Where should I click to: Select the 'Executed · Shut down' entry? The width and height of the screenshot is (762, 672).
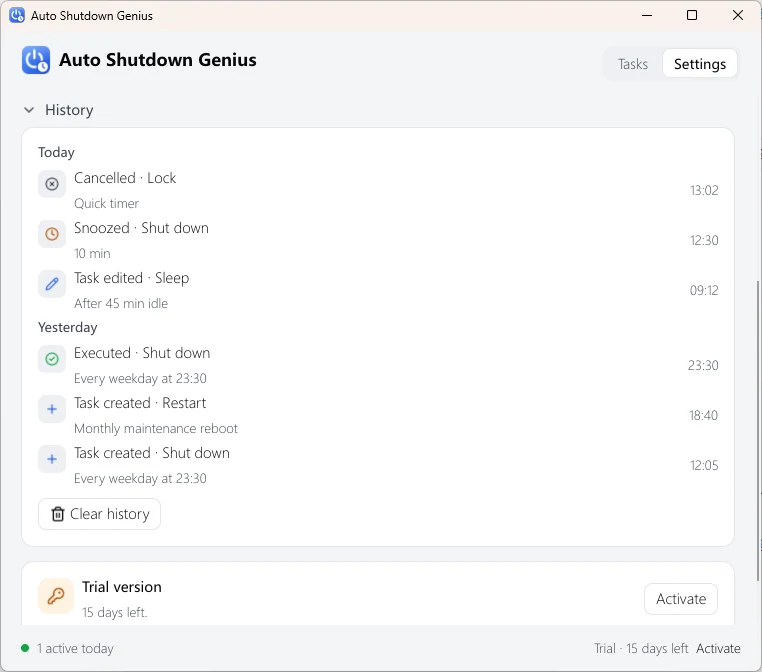(x=142, y=353)
